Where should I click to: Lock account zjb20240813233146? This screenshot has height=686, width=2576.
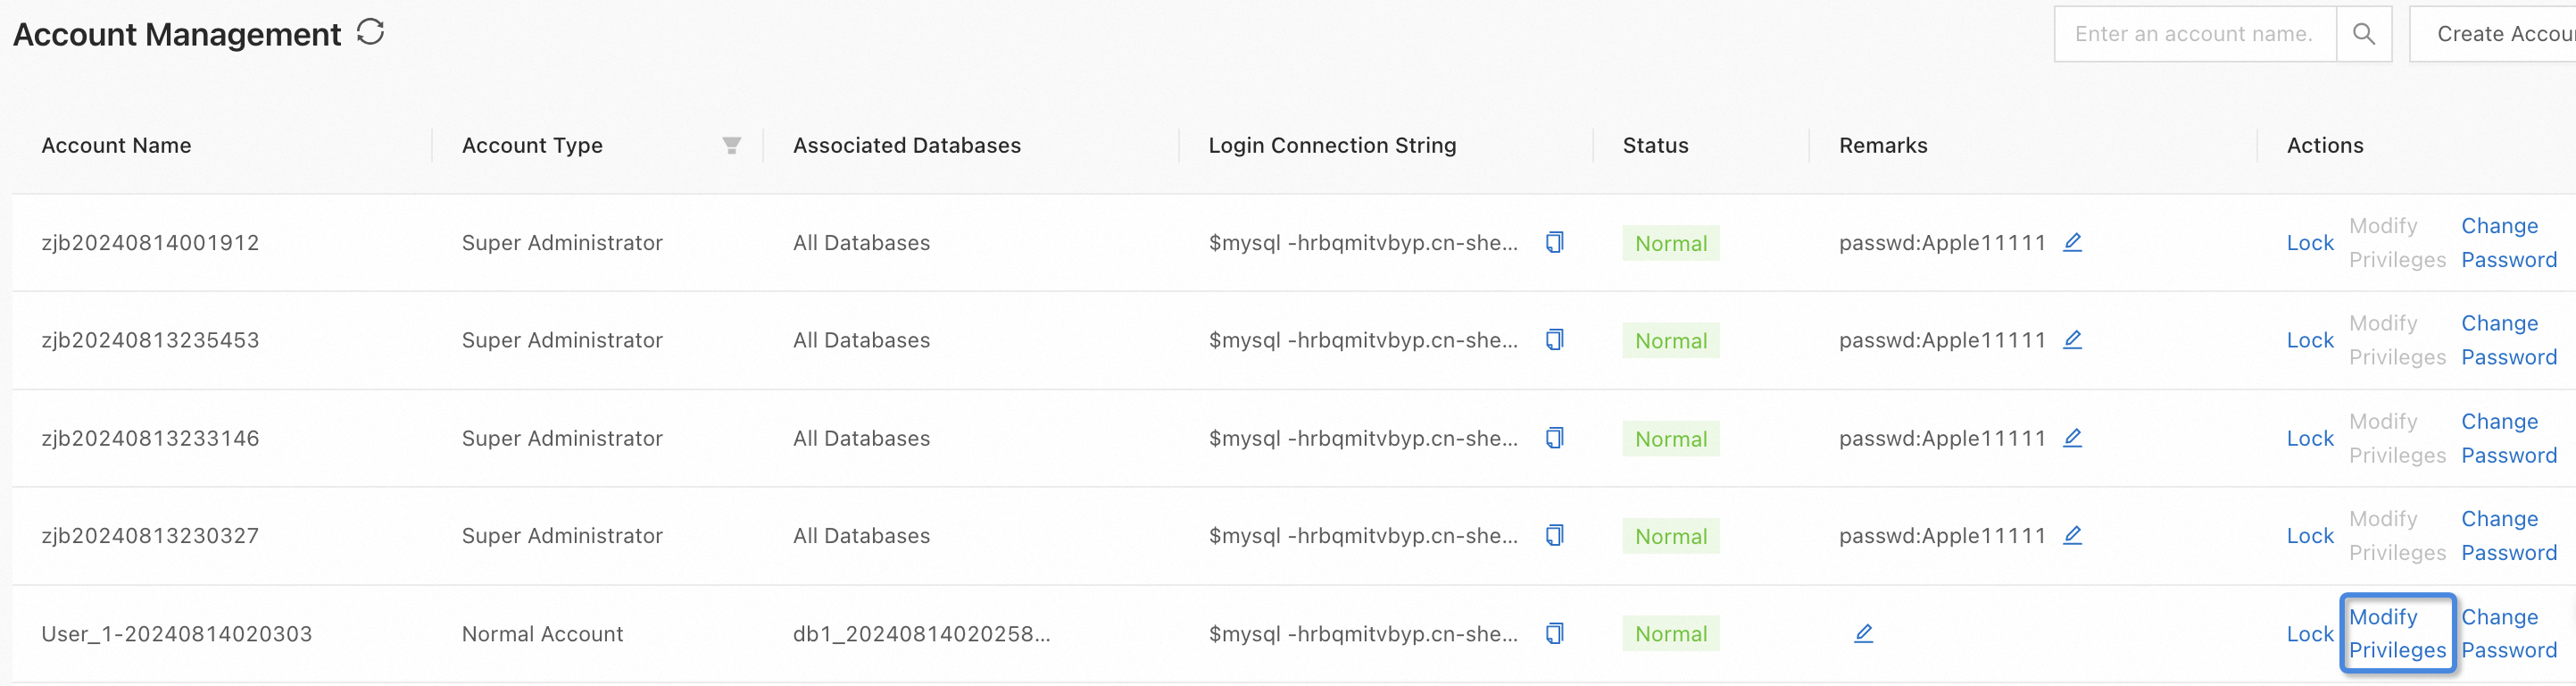pyautogui.click(x=2309, y=438)
